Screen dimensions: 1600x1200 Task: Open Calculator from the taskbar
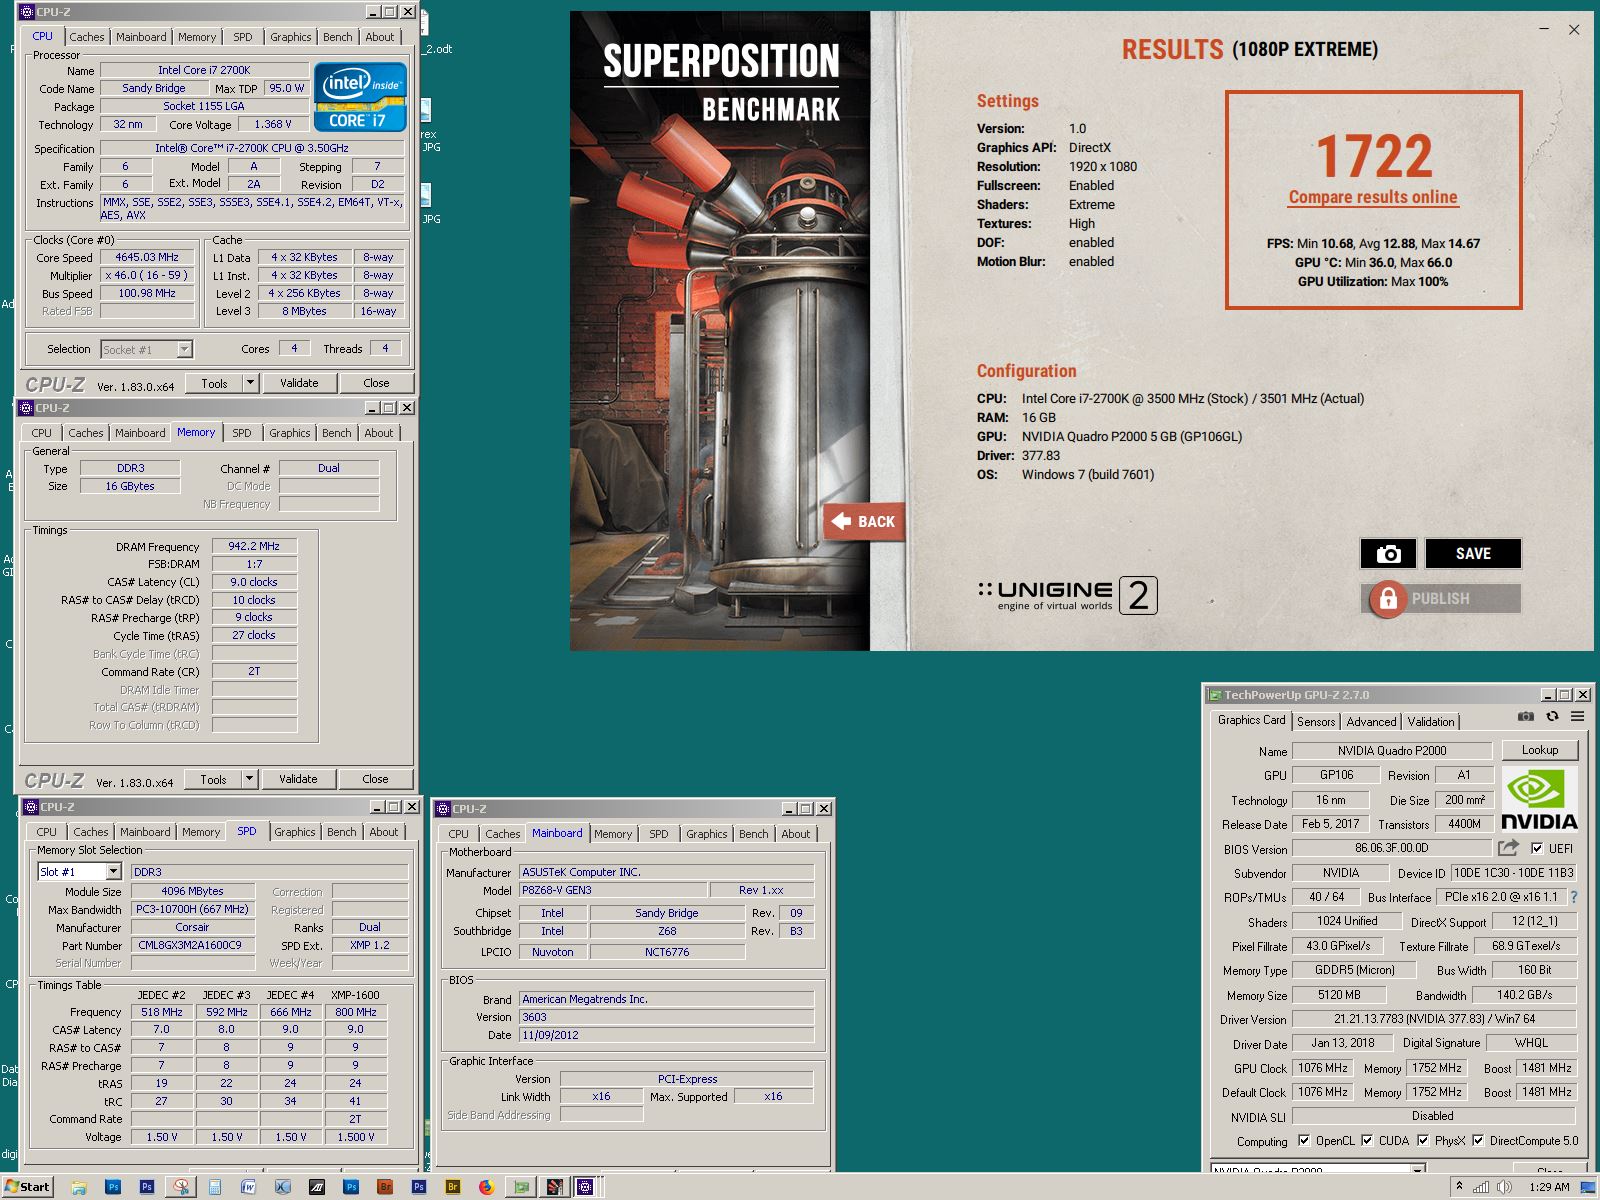215,1187
